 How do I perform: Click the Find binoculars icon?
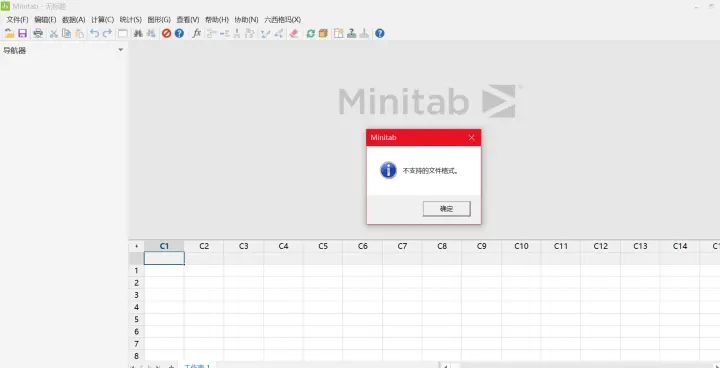click(138, 34)
